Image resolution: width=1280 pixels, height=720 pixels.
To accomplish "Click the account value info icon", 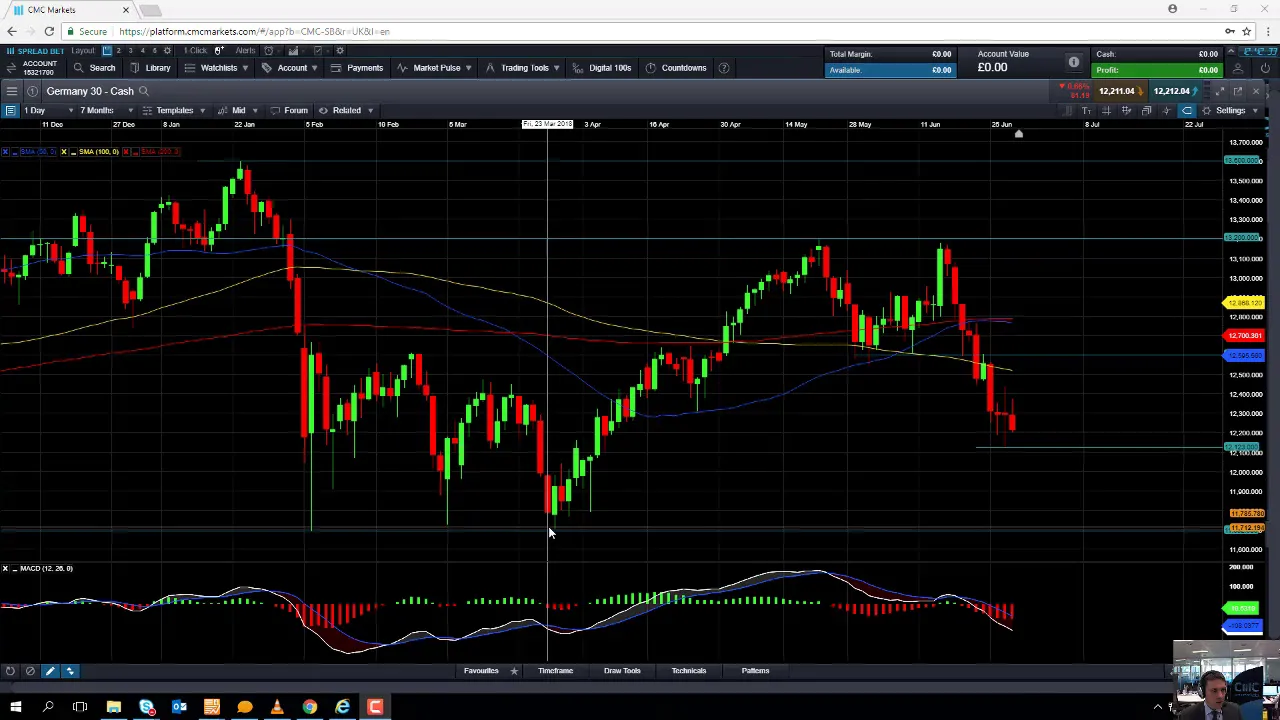I will (1073, 62).
